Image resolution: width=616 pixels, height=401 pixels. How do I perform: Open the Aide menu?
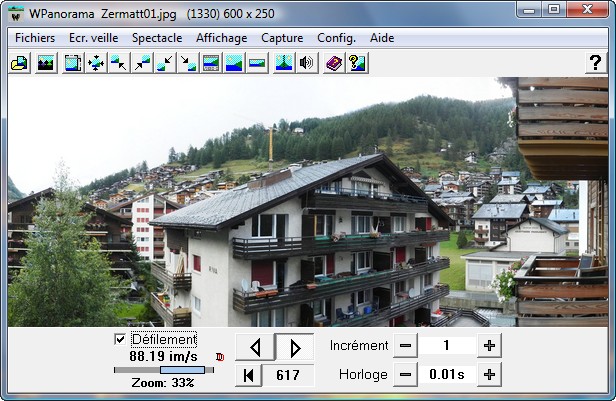(382, 38)
